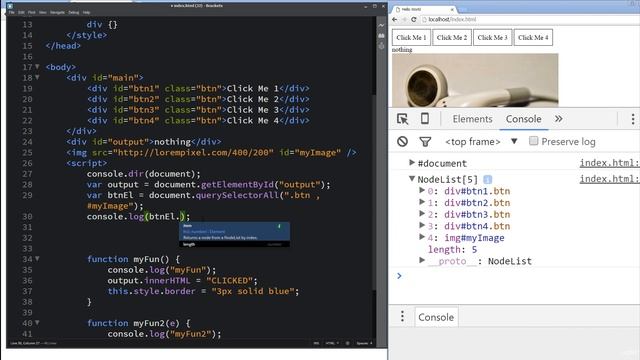This screenshot has height=360, width=640.
Task: Click the 'nothing' output text on page
Action: coord(402,50)
